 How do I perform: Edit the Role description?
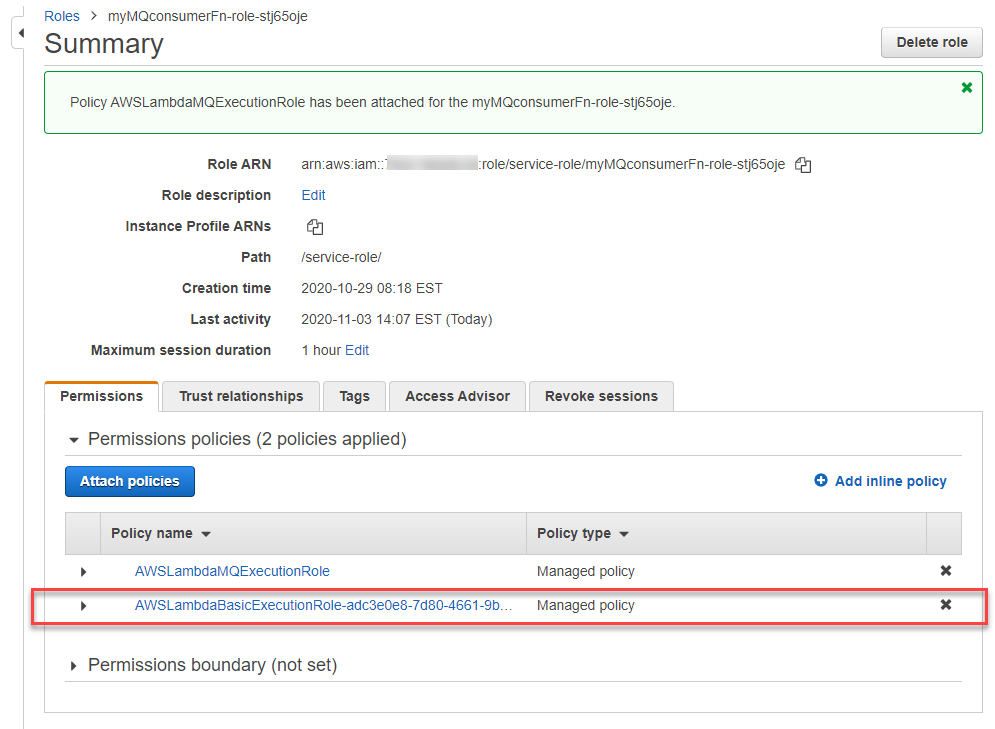313,195
